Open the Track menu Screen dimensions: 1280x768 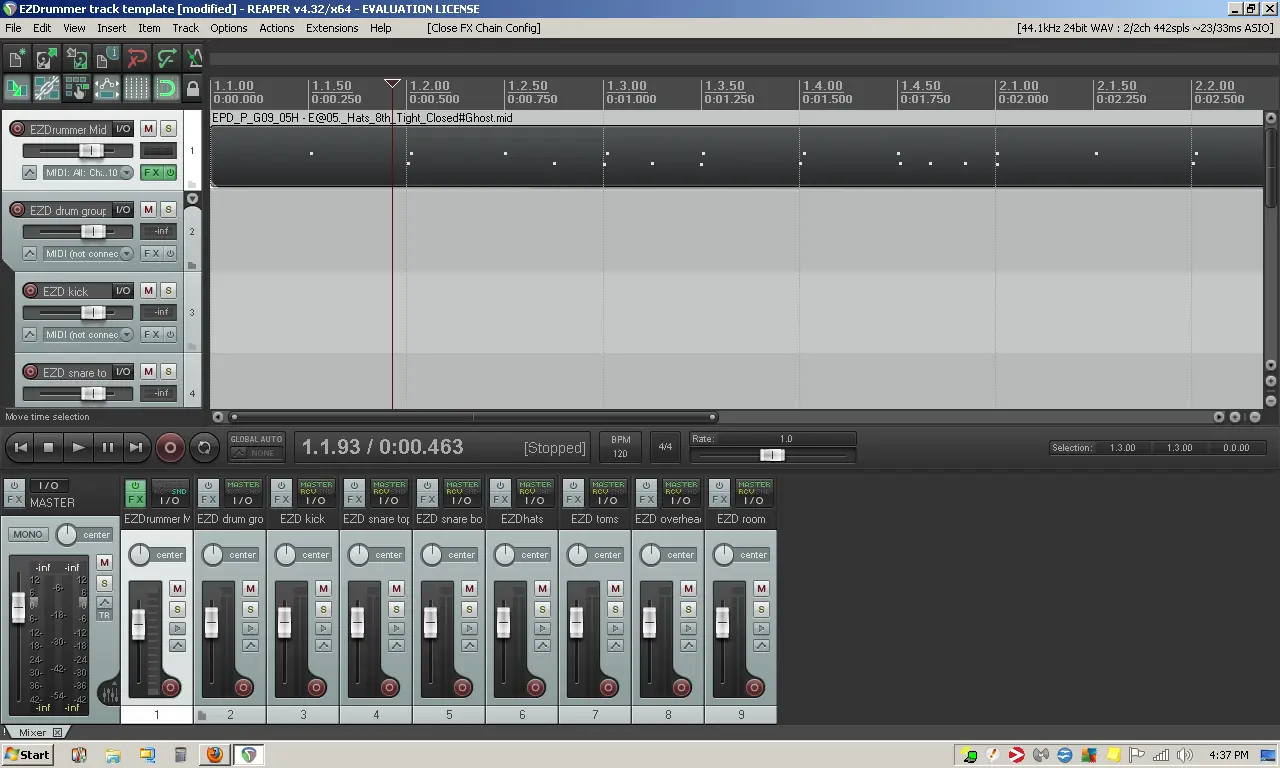[x=186, y=28]
